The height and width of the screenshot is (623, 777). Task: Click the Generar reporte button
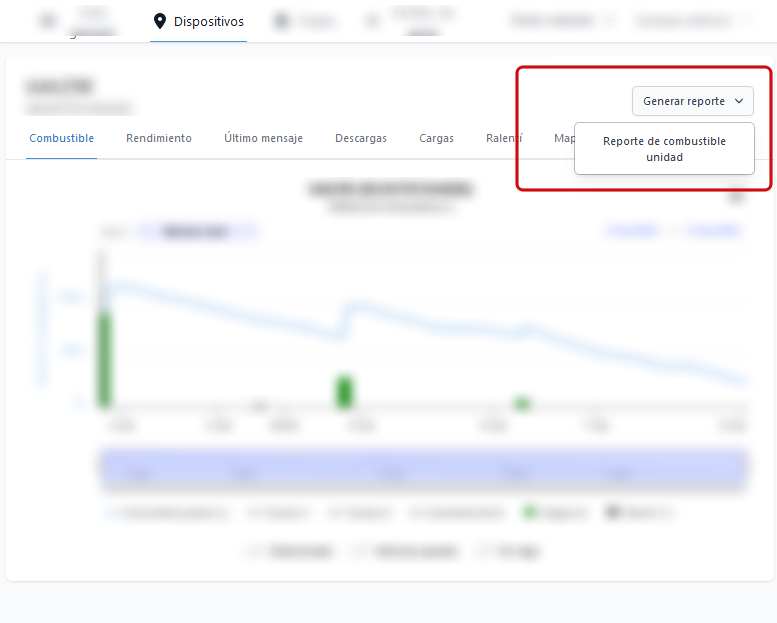(684, 101)
